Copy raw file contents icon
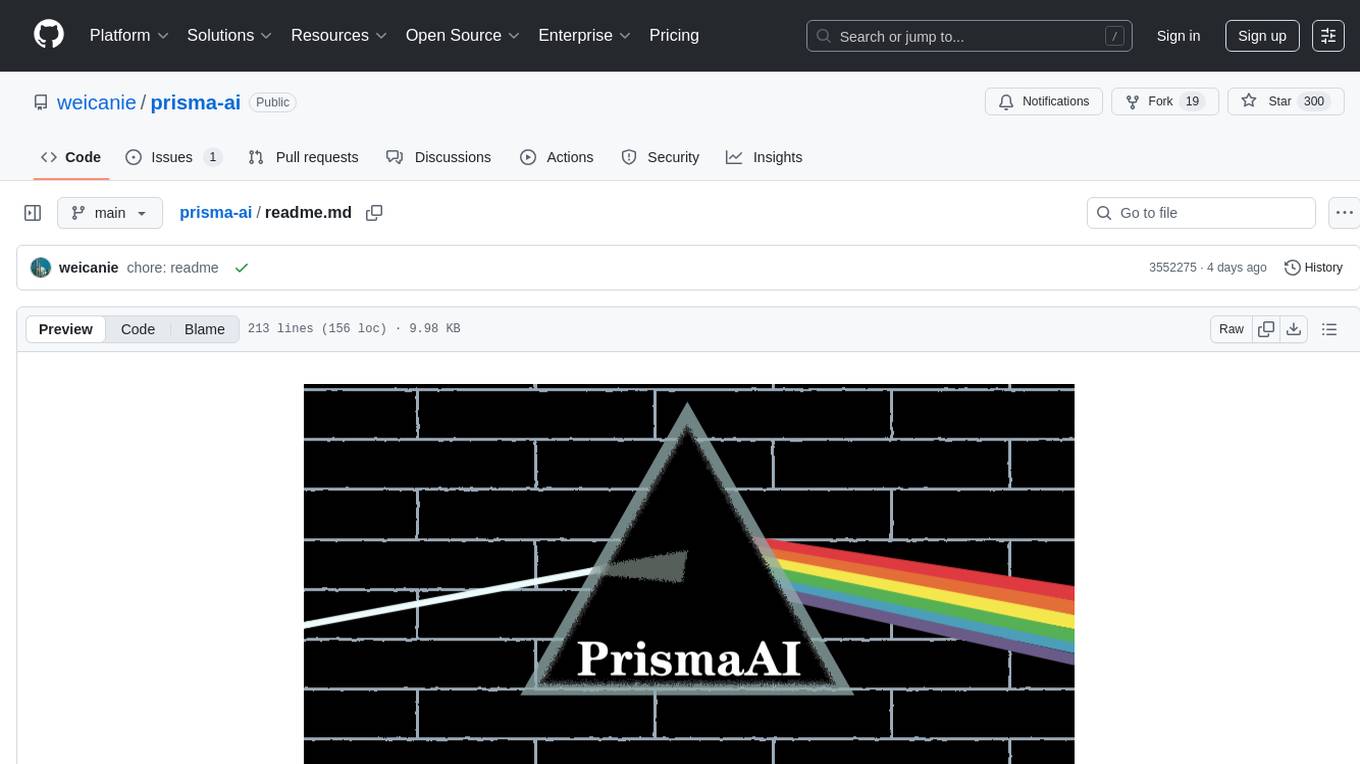The height and width of the screenshot is (764, 1360). tap(1266, 329)
